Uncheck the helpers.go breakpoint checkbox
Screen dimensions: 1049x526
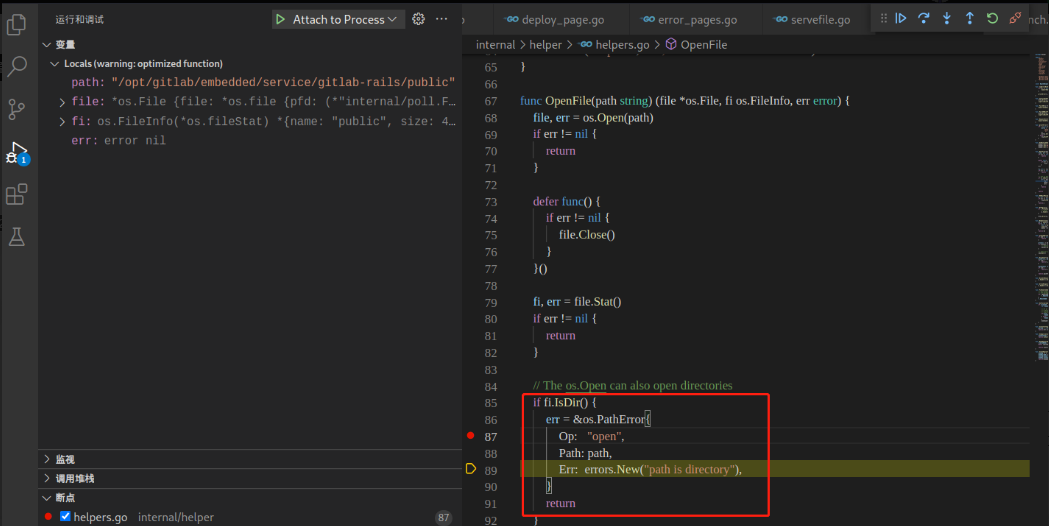[x=65, y=516]
